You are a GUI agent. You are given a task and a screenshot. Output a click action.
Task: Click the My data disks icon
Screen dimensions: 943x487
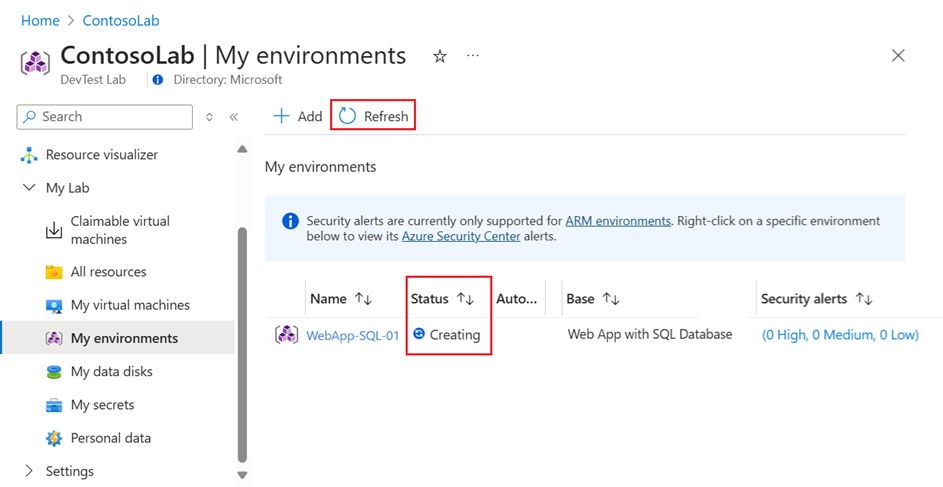[54, 372]
